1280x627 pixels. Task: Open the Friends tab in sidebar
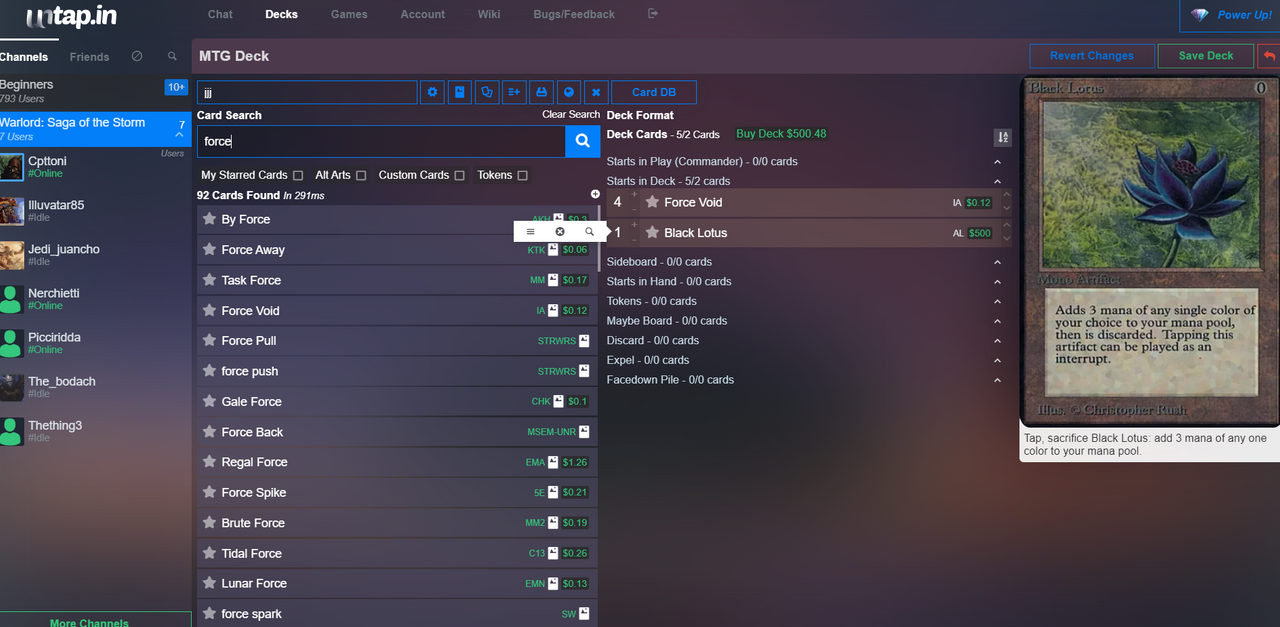(x=90, y=57)
